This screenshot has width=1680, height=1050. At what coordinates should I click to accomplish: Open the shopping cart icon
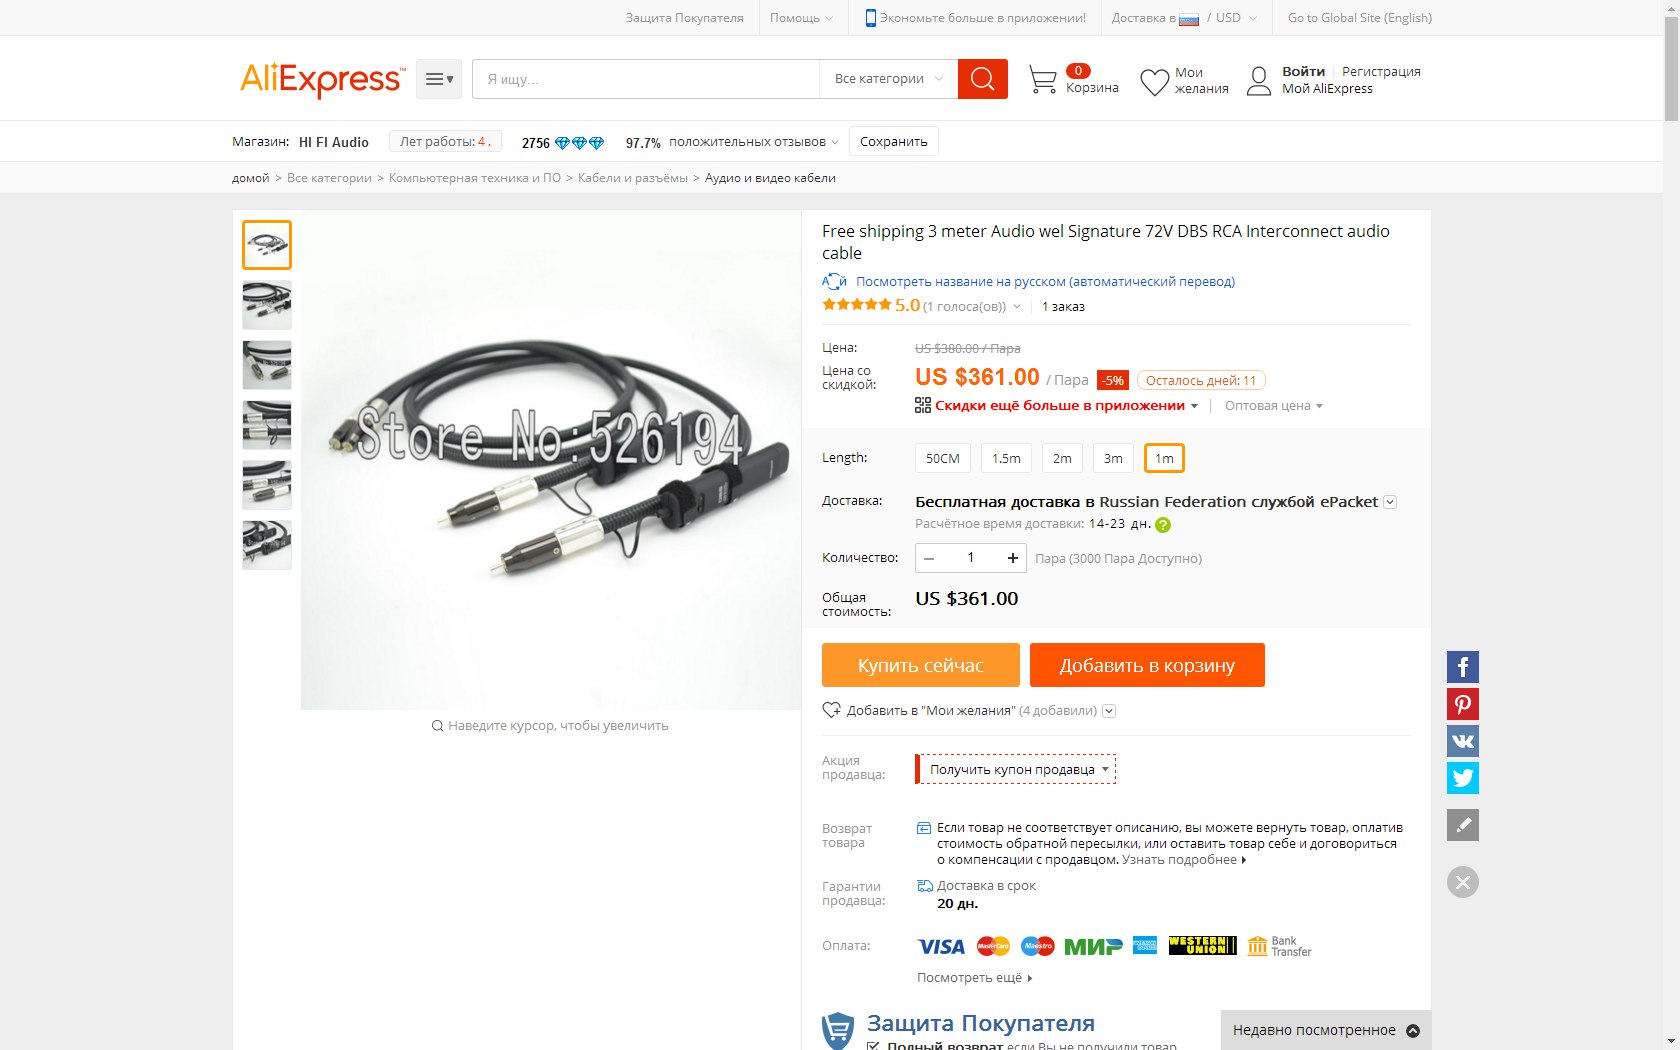point(1042,80)
